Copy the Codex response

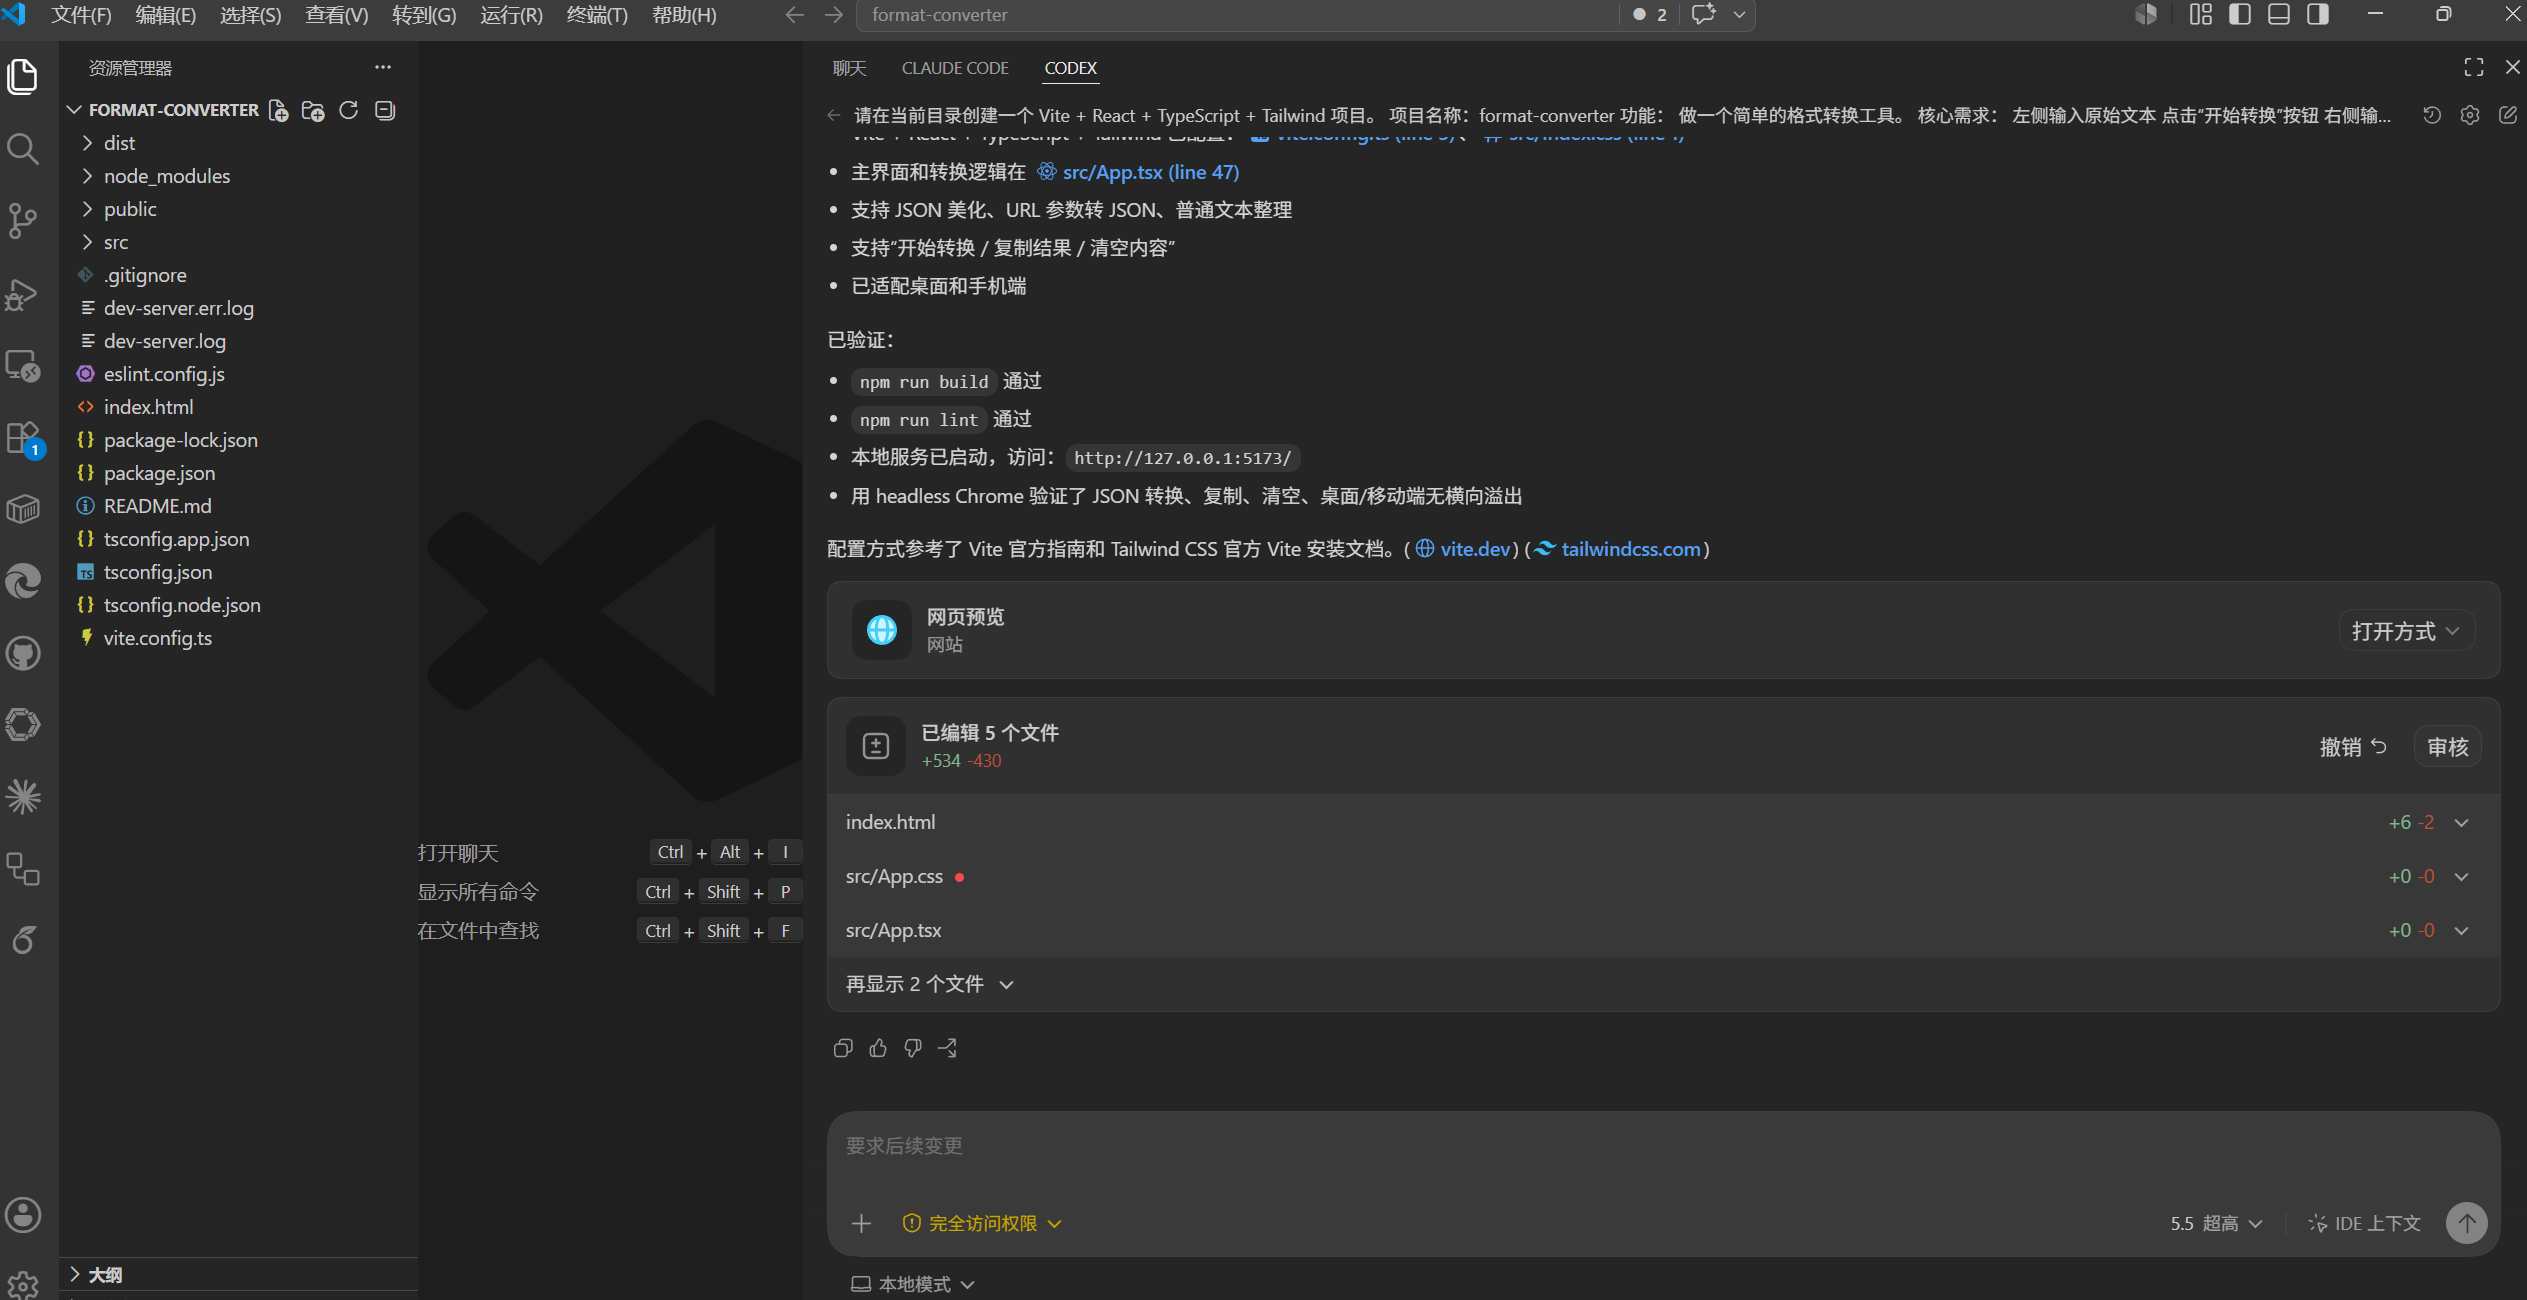pos(843,1048)
